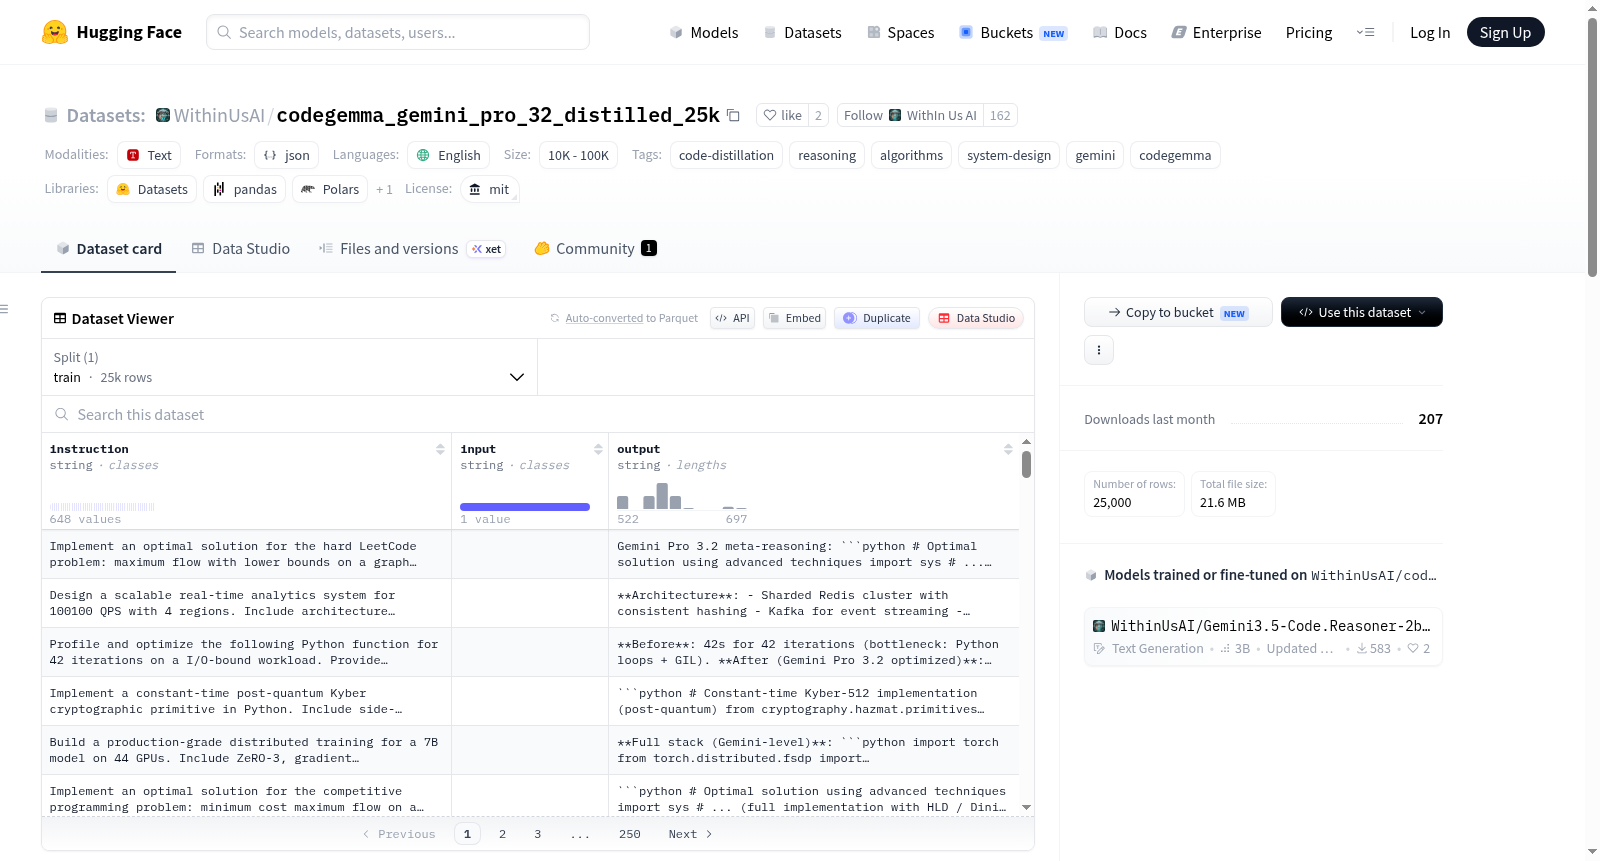Click the output lengths histogram

point(682,496)
